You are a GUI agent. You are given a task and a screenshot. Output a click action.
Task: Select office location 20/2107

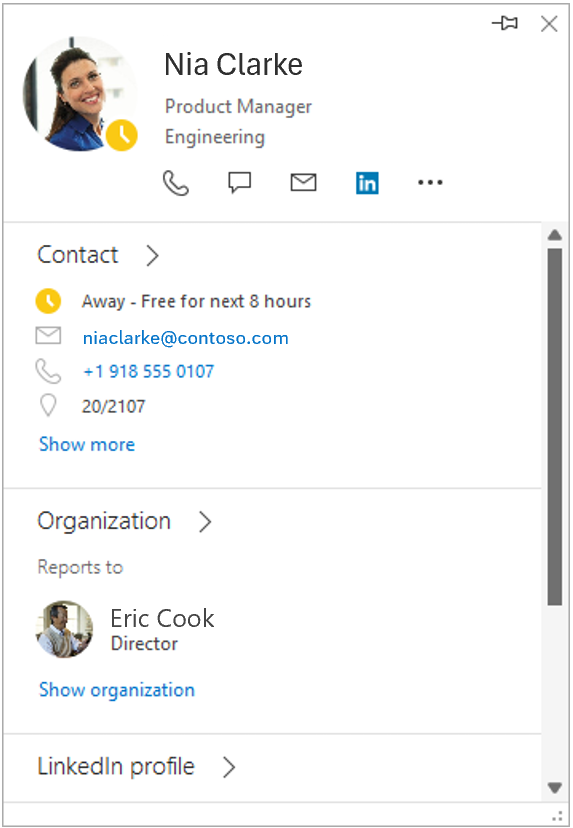tap(114, 407)
